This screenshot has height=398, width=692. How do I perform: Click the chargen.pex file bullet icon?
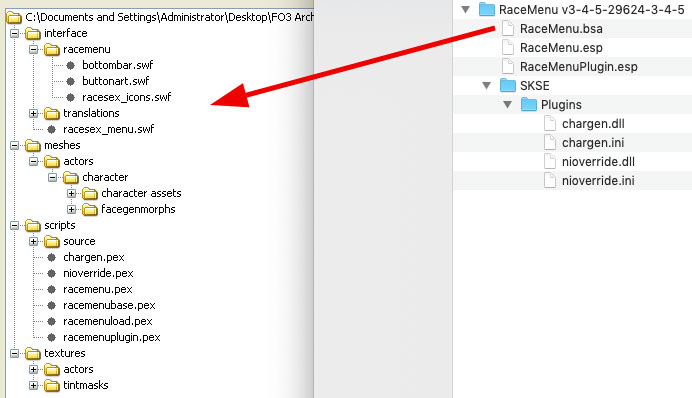[52, 257]
